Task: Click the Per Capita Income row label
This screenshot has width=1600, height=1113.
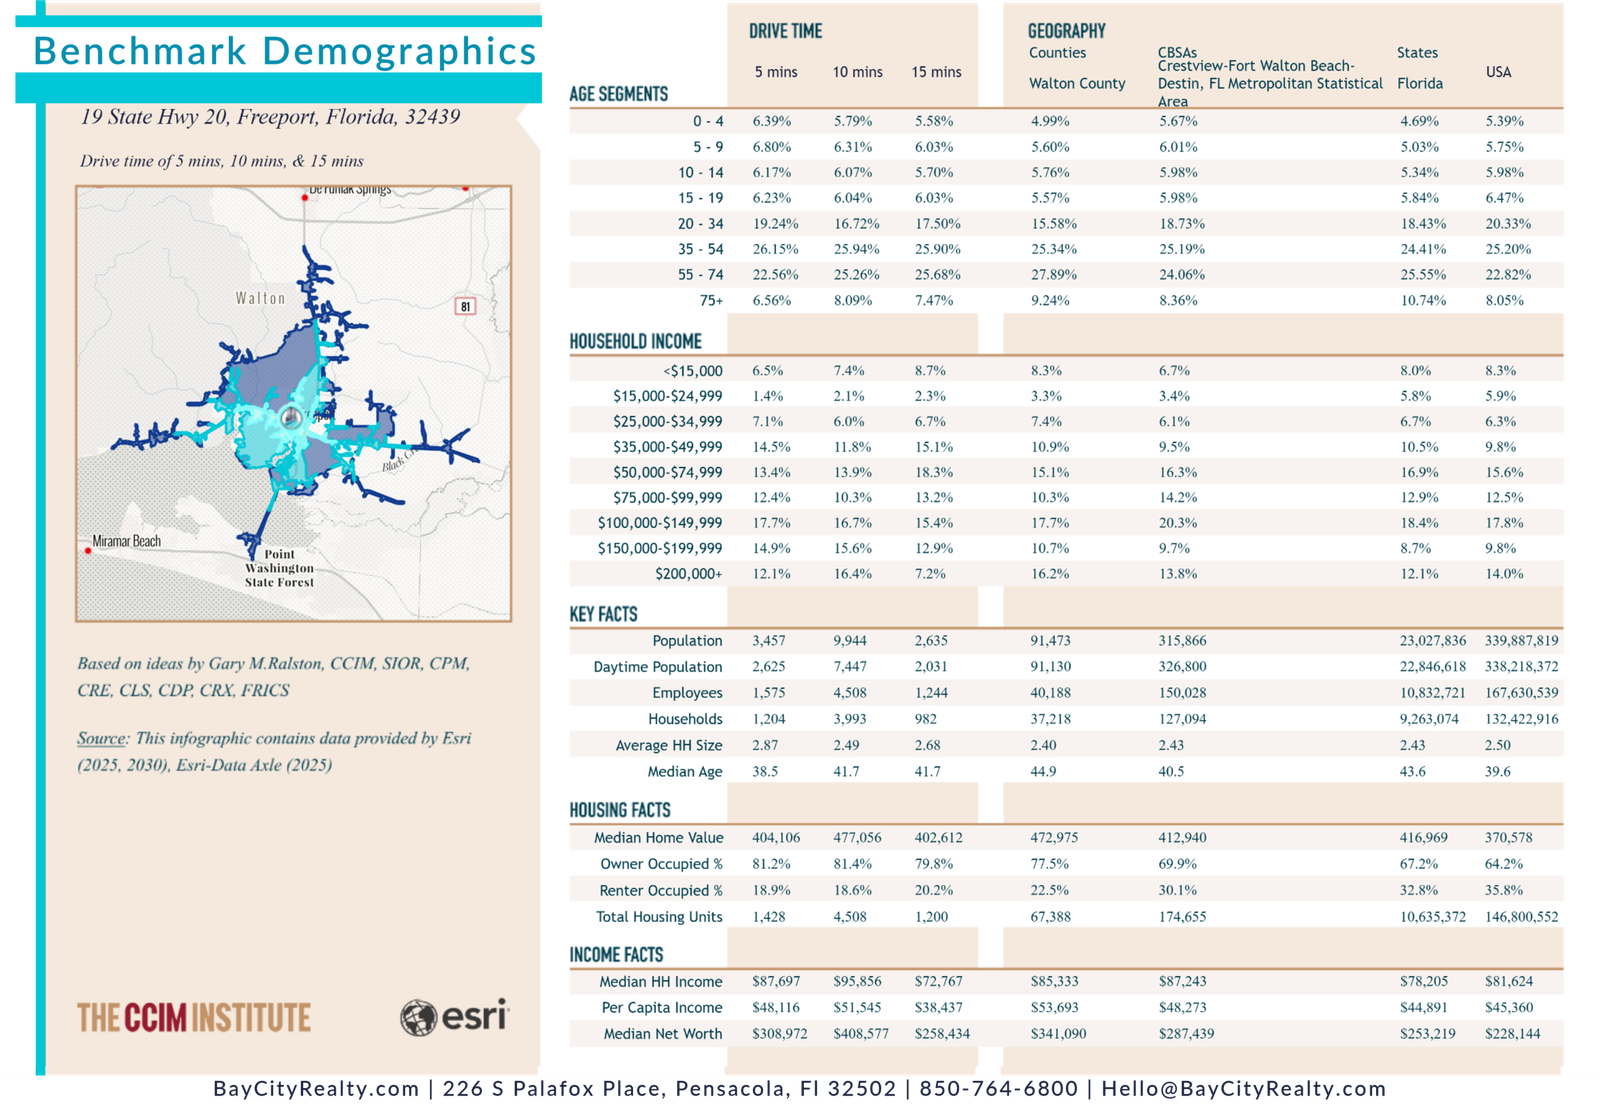Action: point(662,1008)
